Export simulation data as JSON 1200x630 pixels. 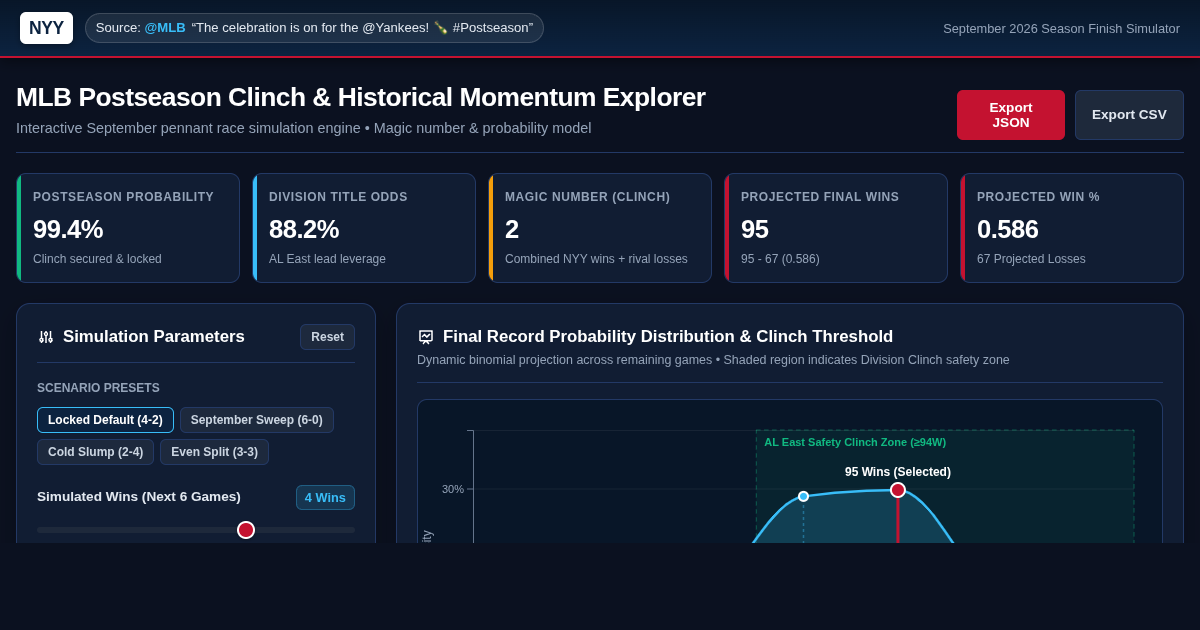(1011, 115)
